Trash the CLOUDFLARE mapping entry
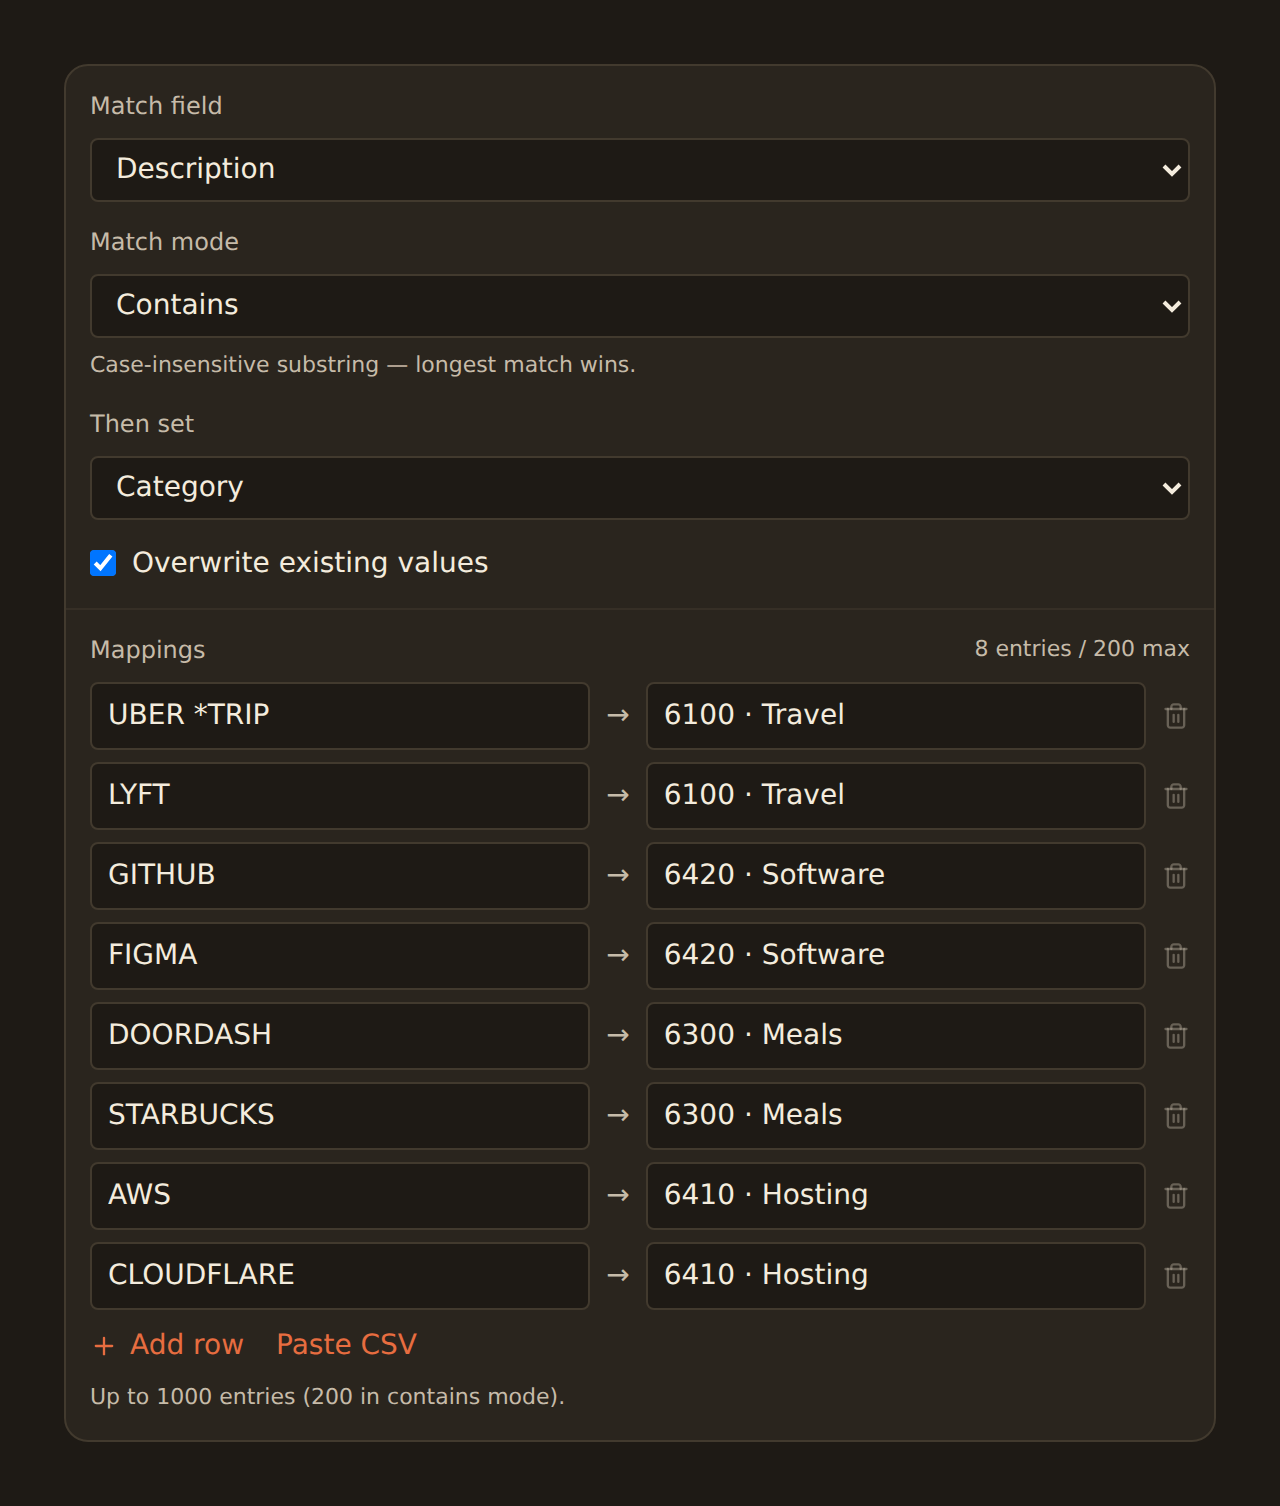The width and height of the screenshot is (1280, 1506). [1176, 1276]
